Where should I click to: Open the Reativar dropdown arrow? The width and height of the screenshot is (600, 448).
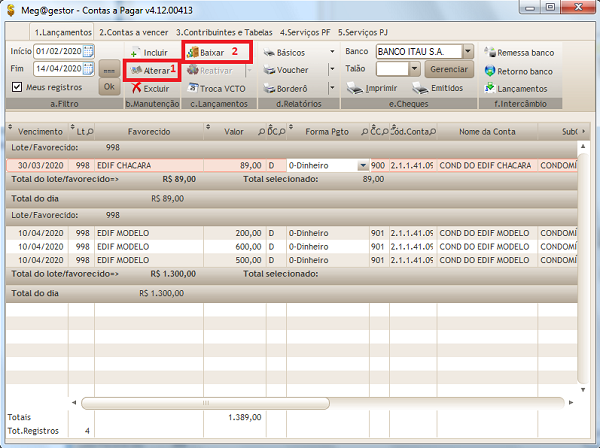pos(249,70)
